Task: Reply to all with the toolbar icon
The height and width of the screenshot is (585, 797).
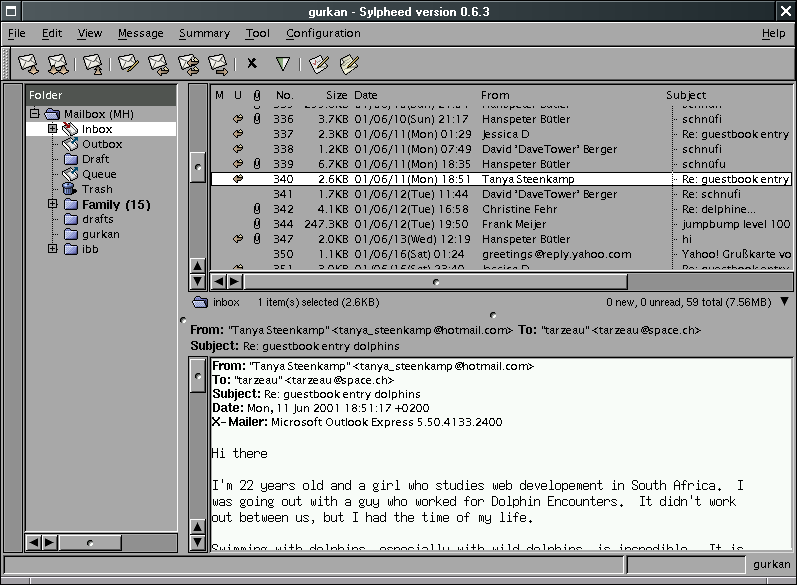Action: tap(188, 64)
